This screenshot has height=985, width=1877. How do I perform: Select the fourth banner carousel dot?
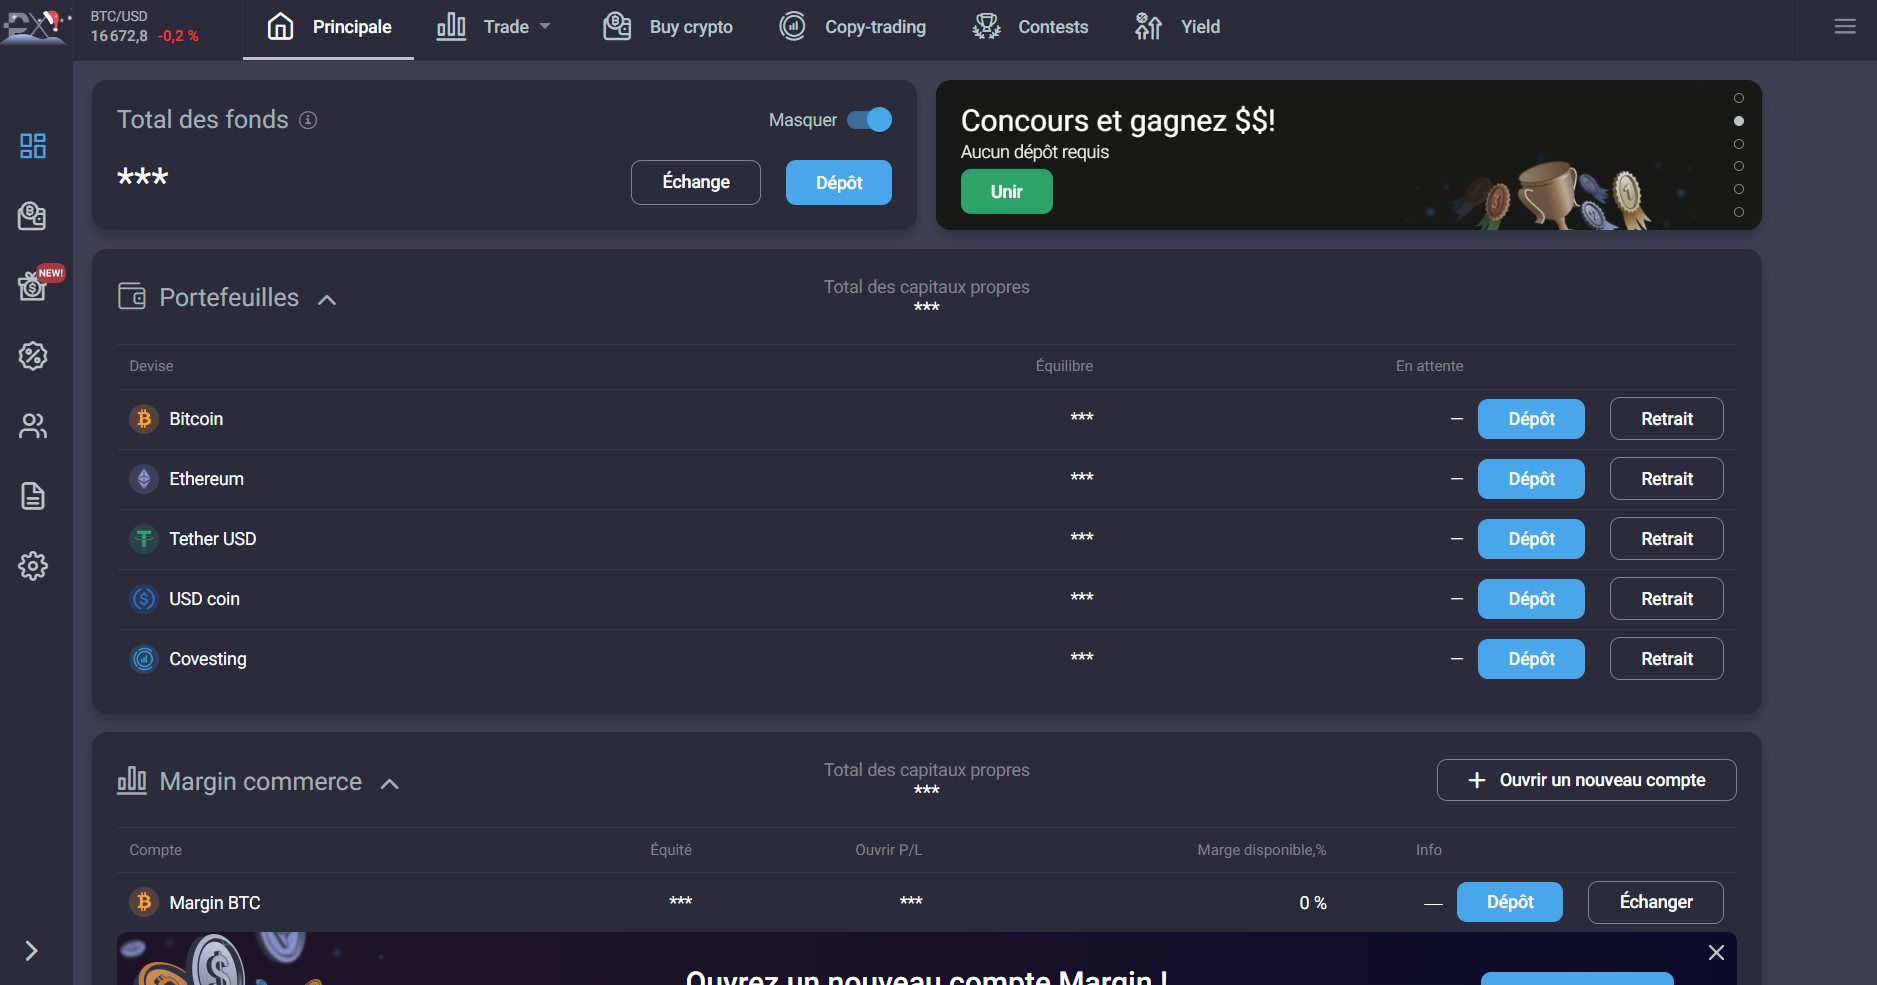point(1739,166)
